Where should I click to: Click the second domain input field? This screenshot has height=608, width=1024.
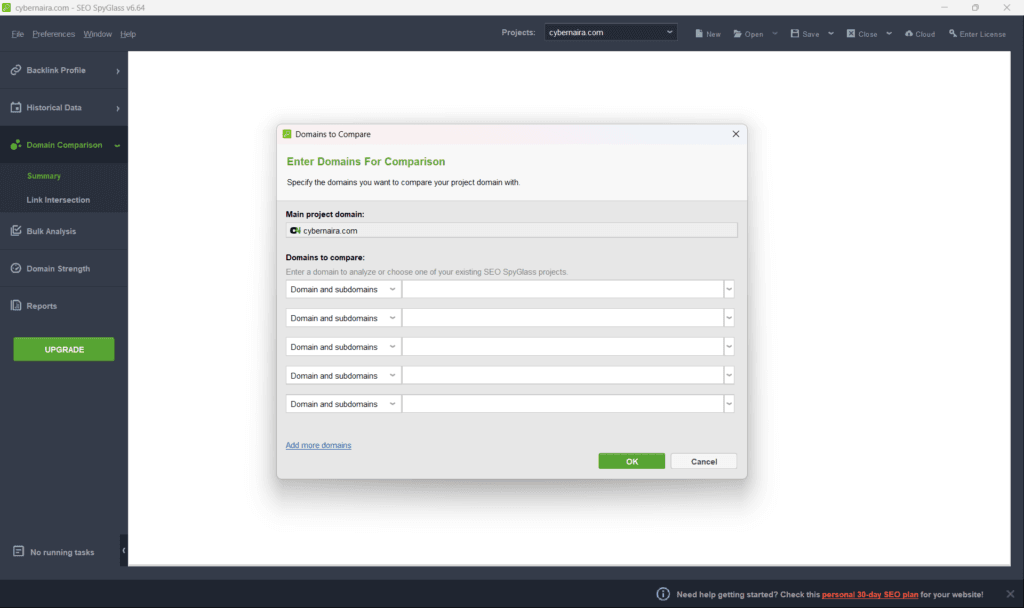pos(562,317)
